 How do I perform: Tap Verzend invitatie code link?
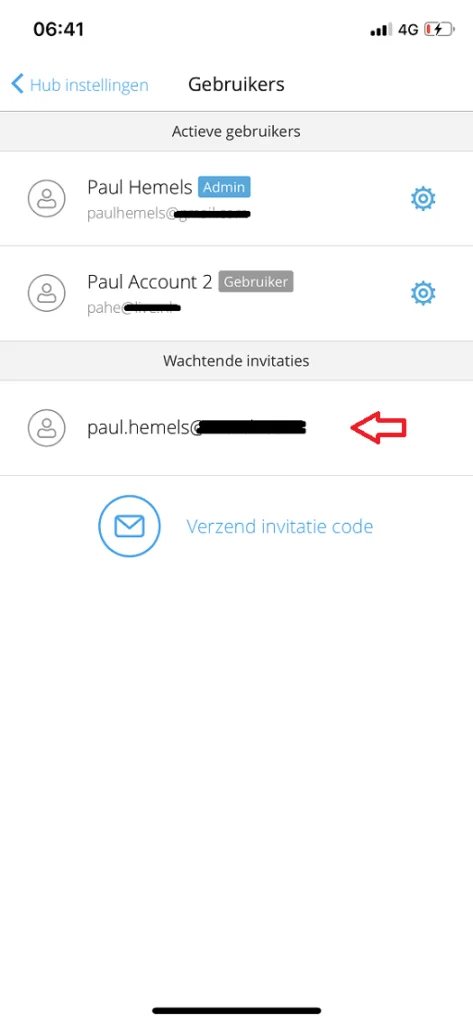coord(280,526)
